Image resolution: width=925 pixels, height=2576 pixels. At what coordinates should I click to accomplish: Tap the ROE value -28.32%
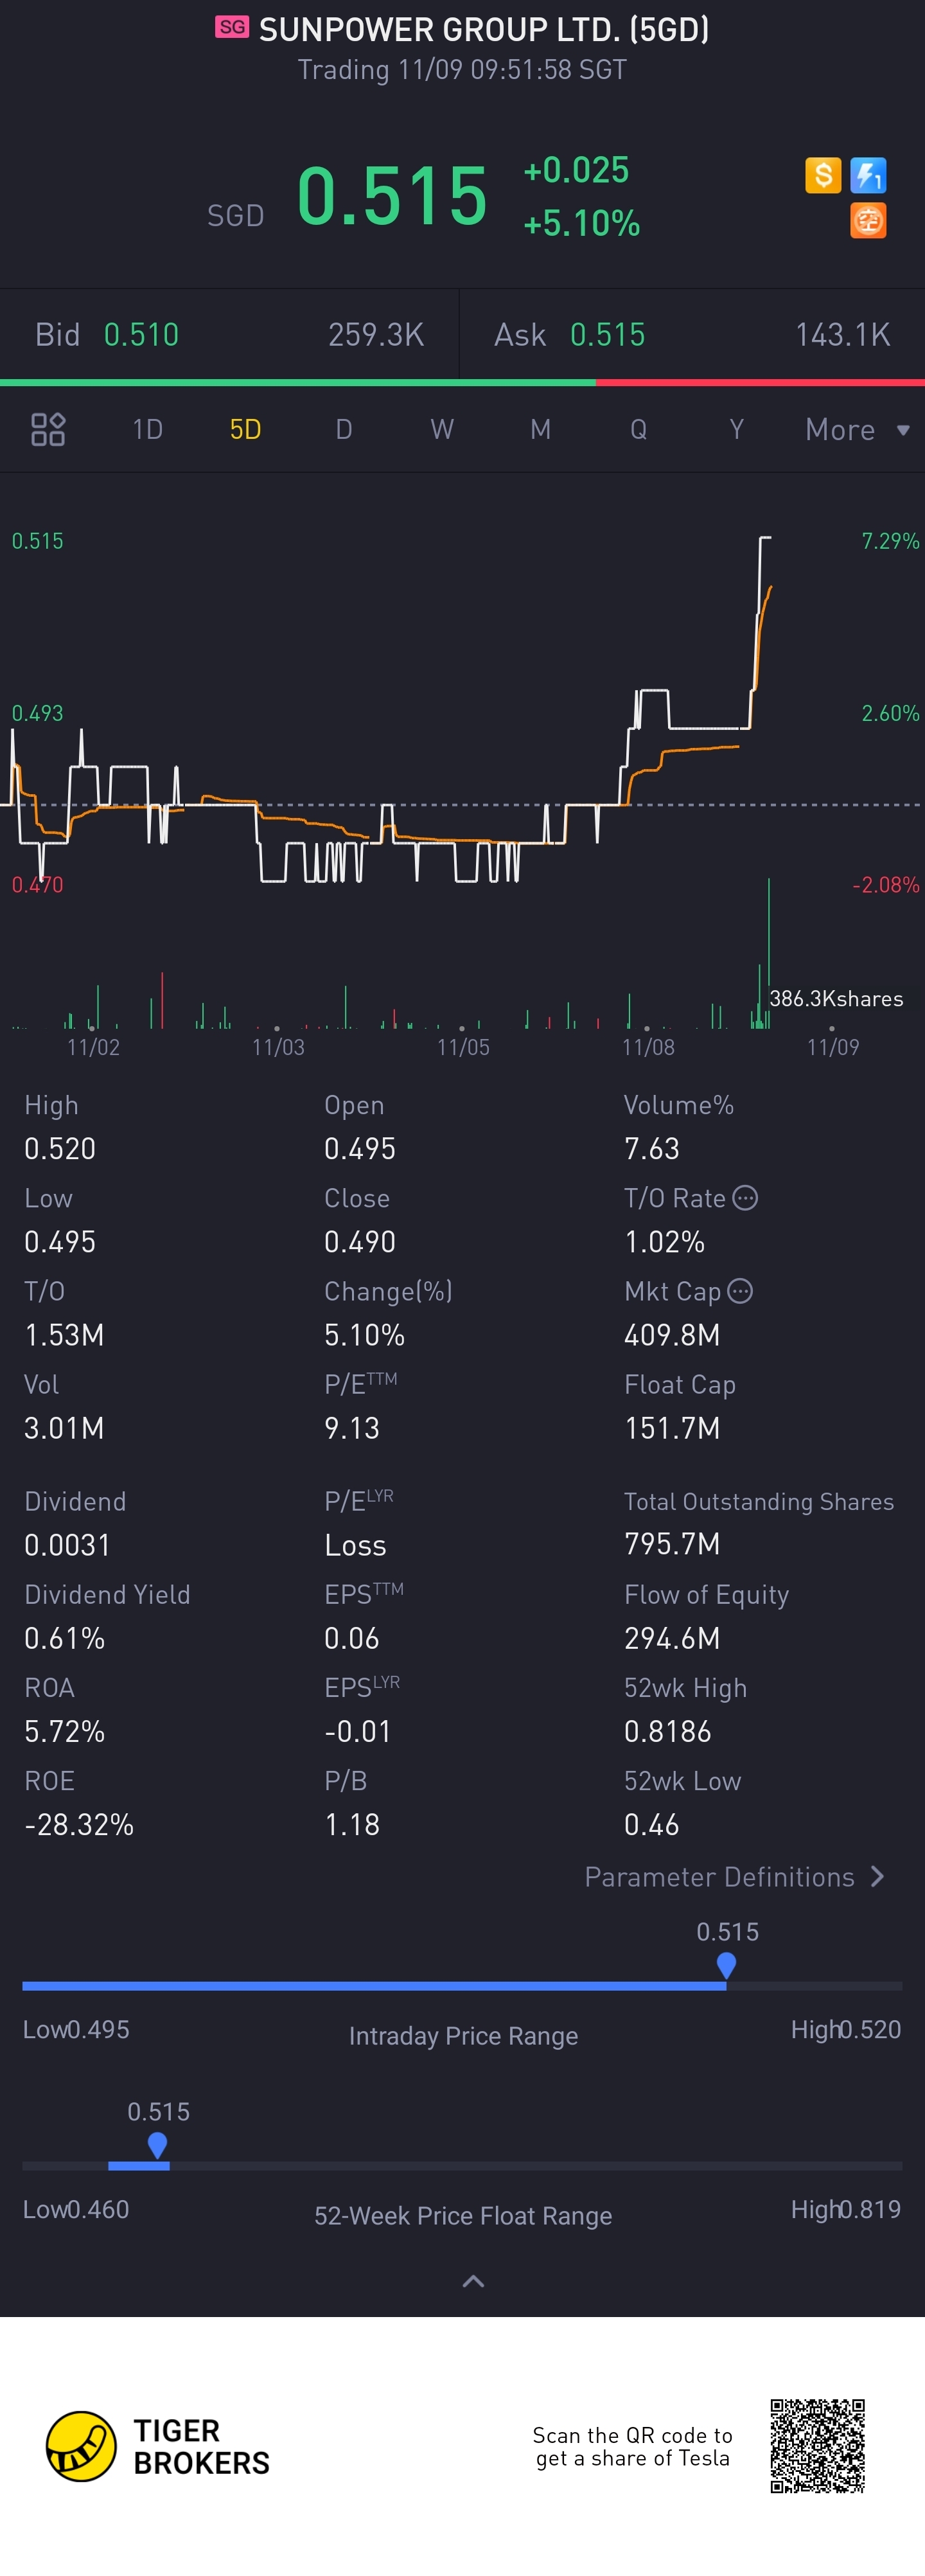79,1824
